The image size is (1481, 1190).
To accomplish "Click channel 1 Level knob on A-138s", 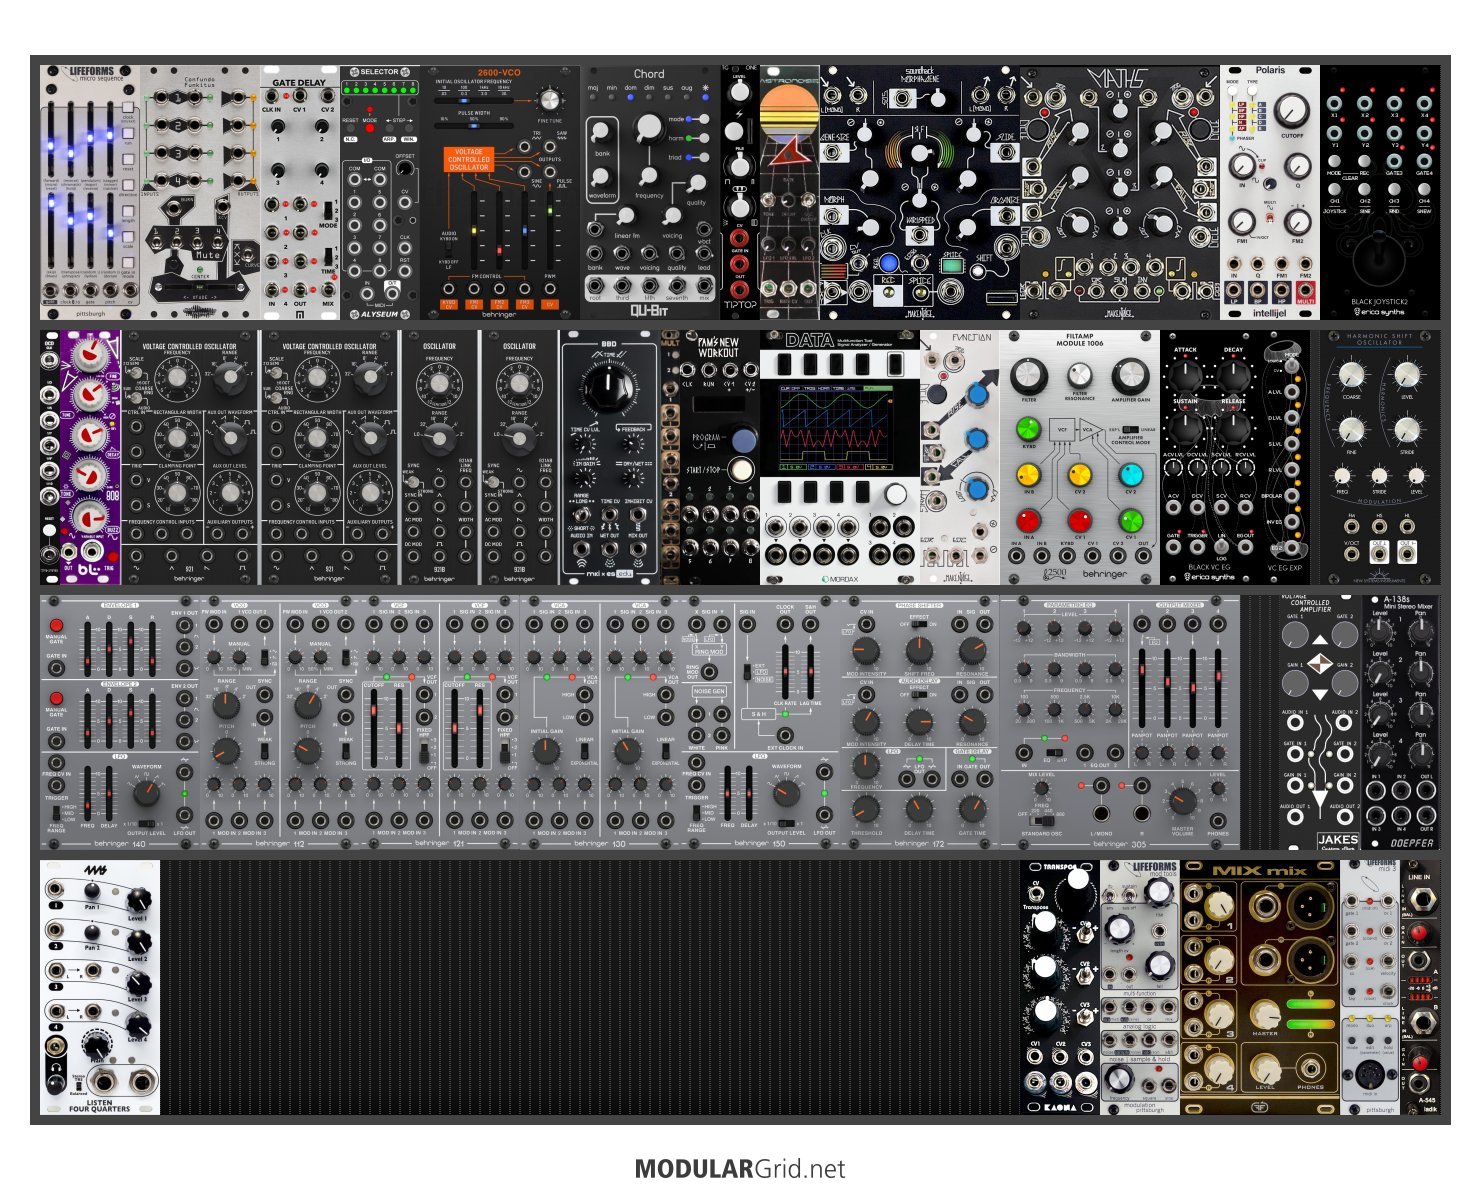I will (x=1380, y=630).
